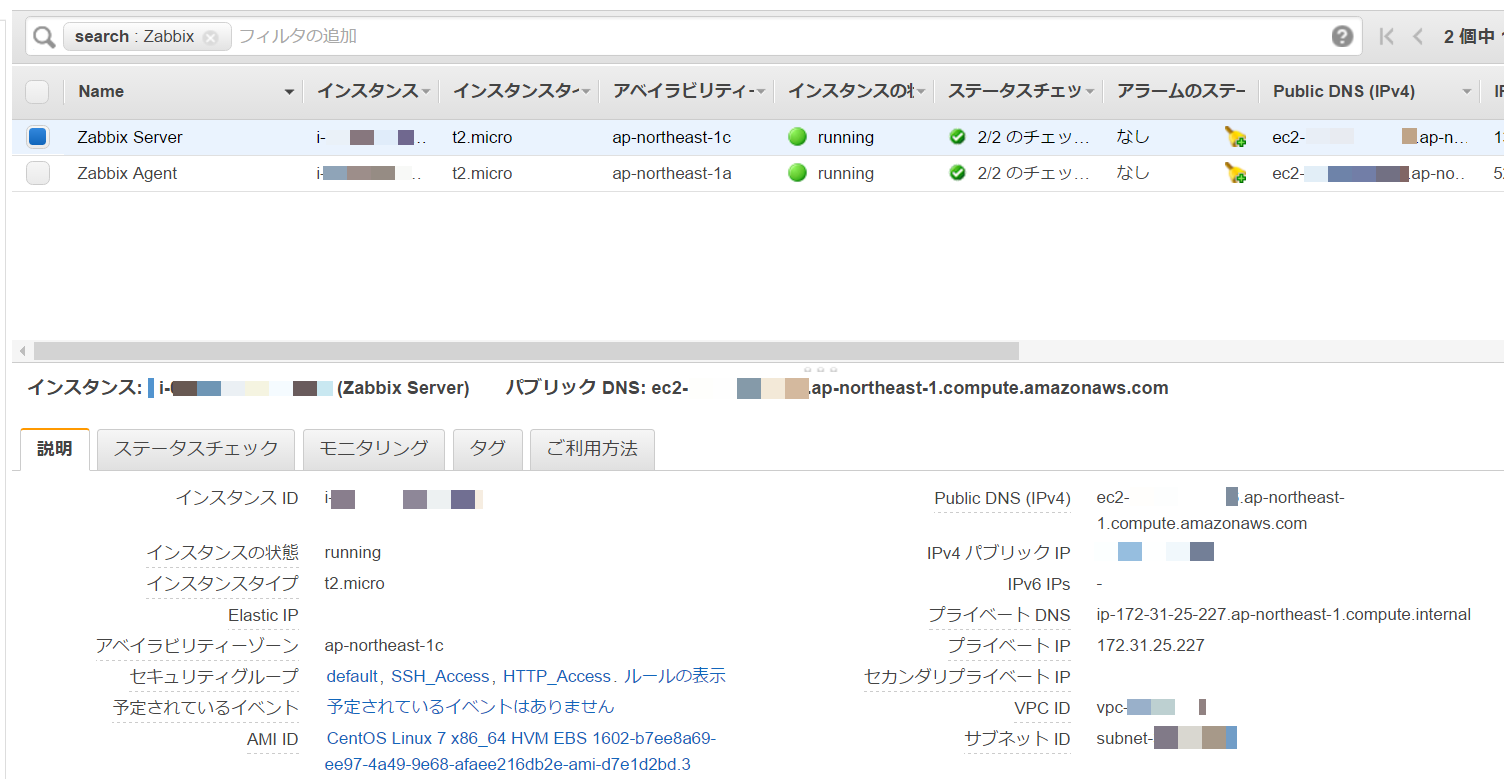Click the セカンダリプライベート IP label
Viewport: 1504px width, 780px height.
[967, 678]
